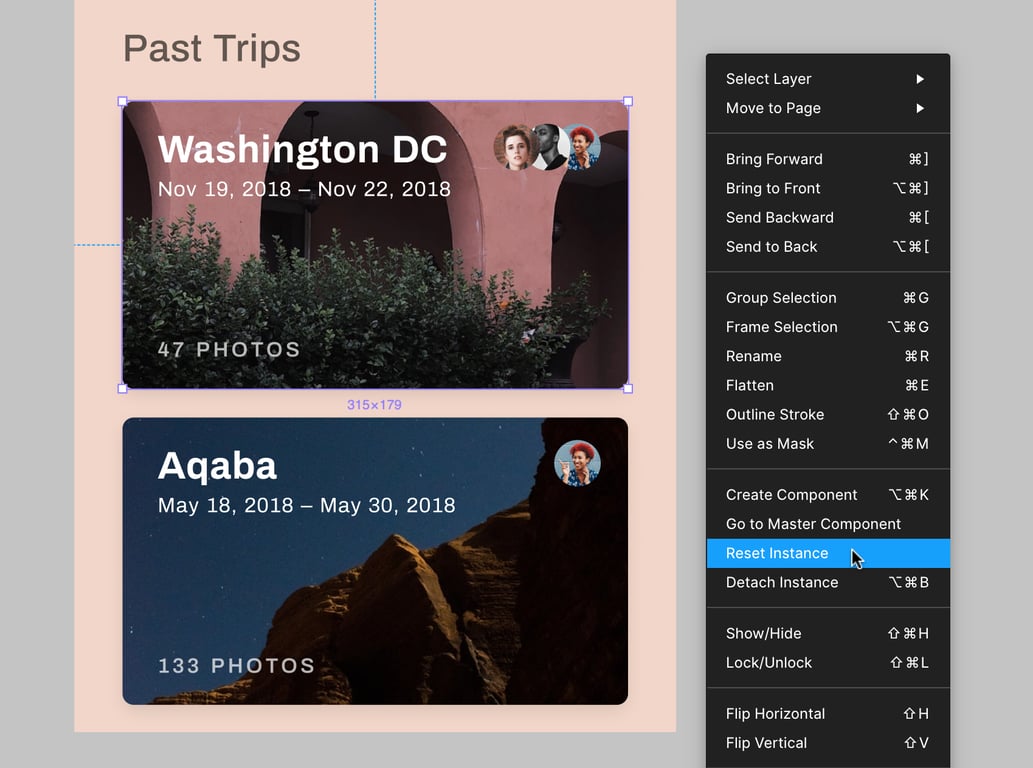Expand the Select Layer submenu arrow
This screenshot has height=768, width=1033.
point(920,79)
